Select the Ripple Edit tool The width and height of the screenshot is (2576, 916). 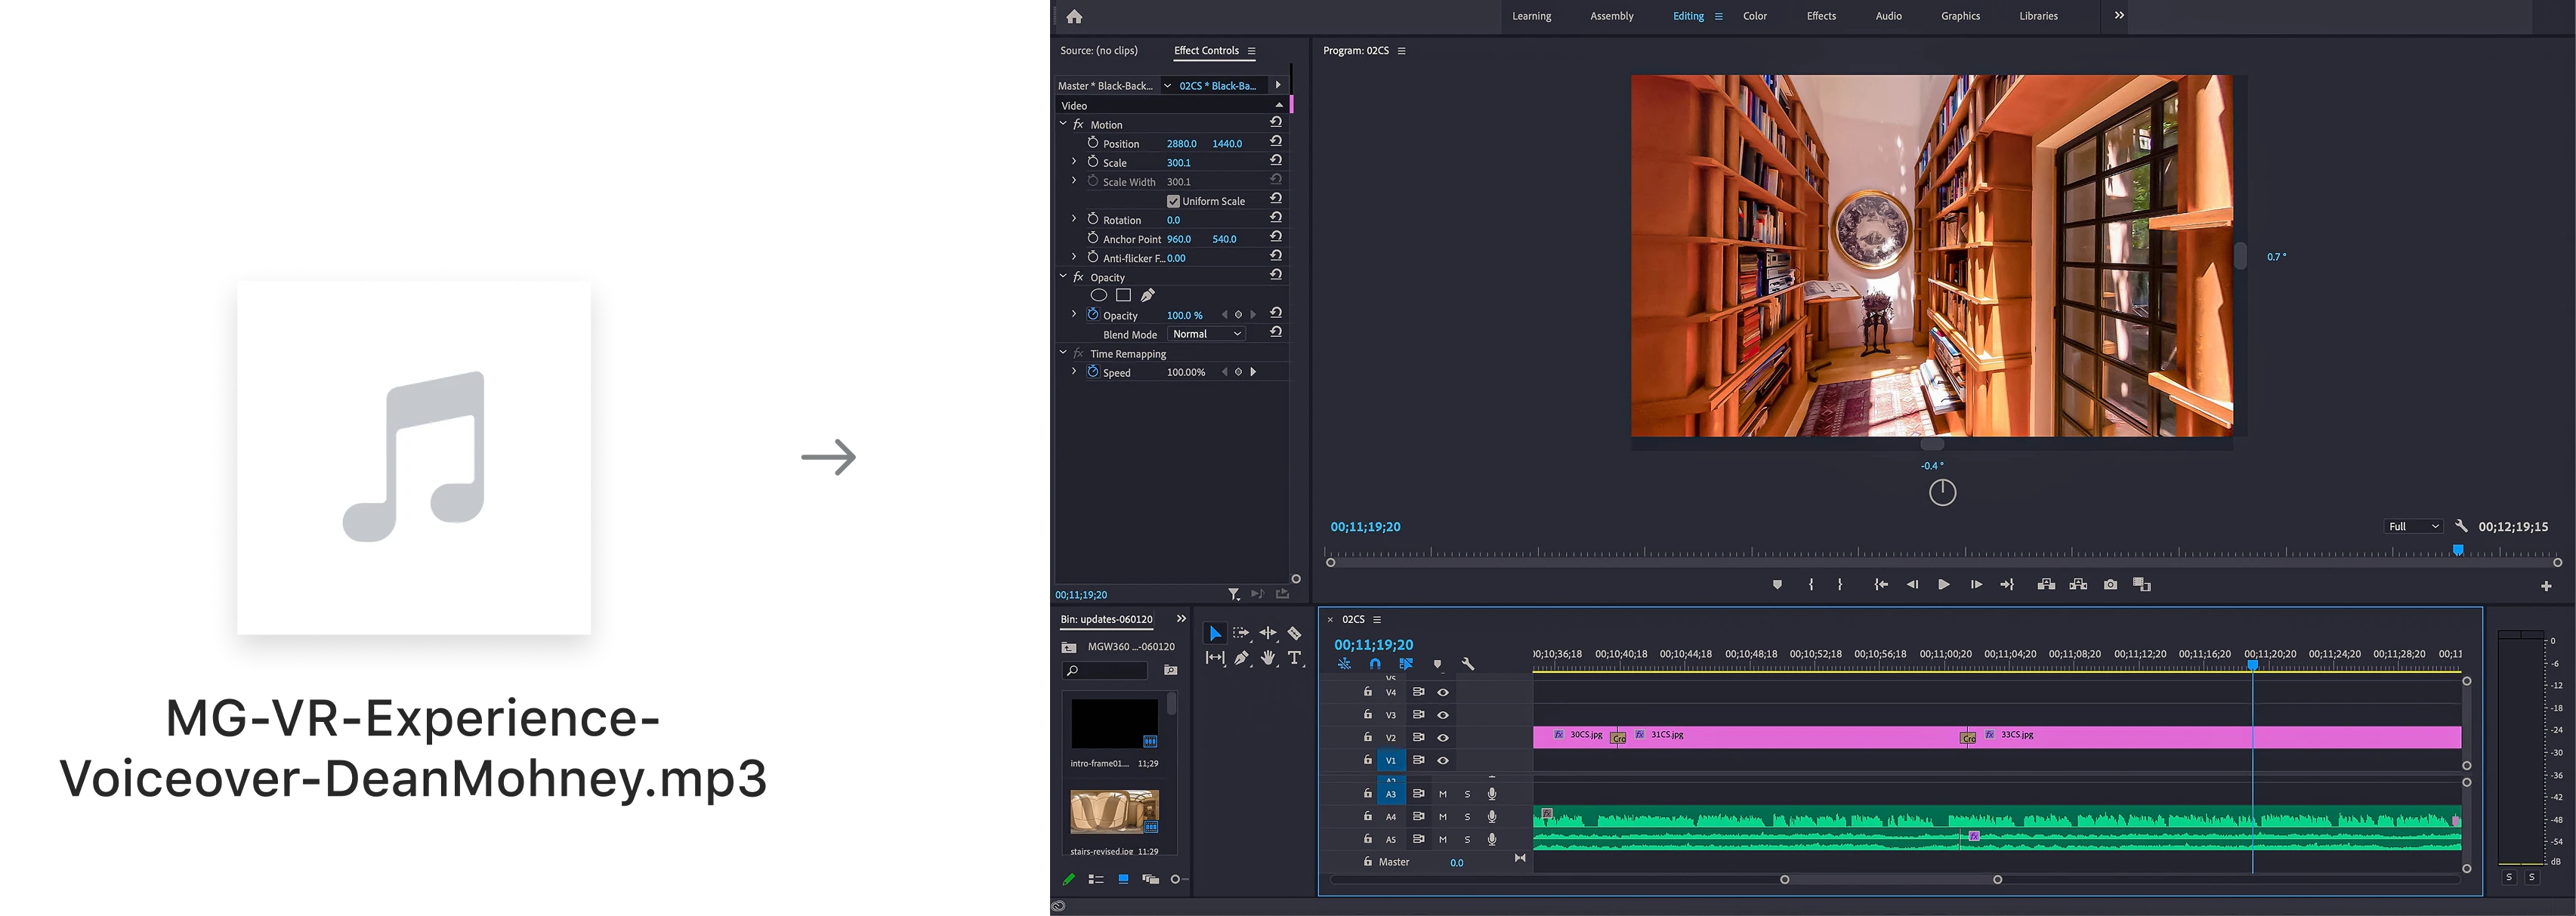click(x=1268, y=633)
